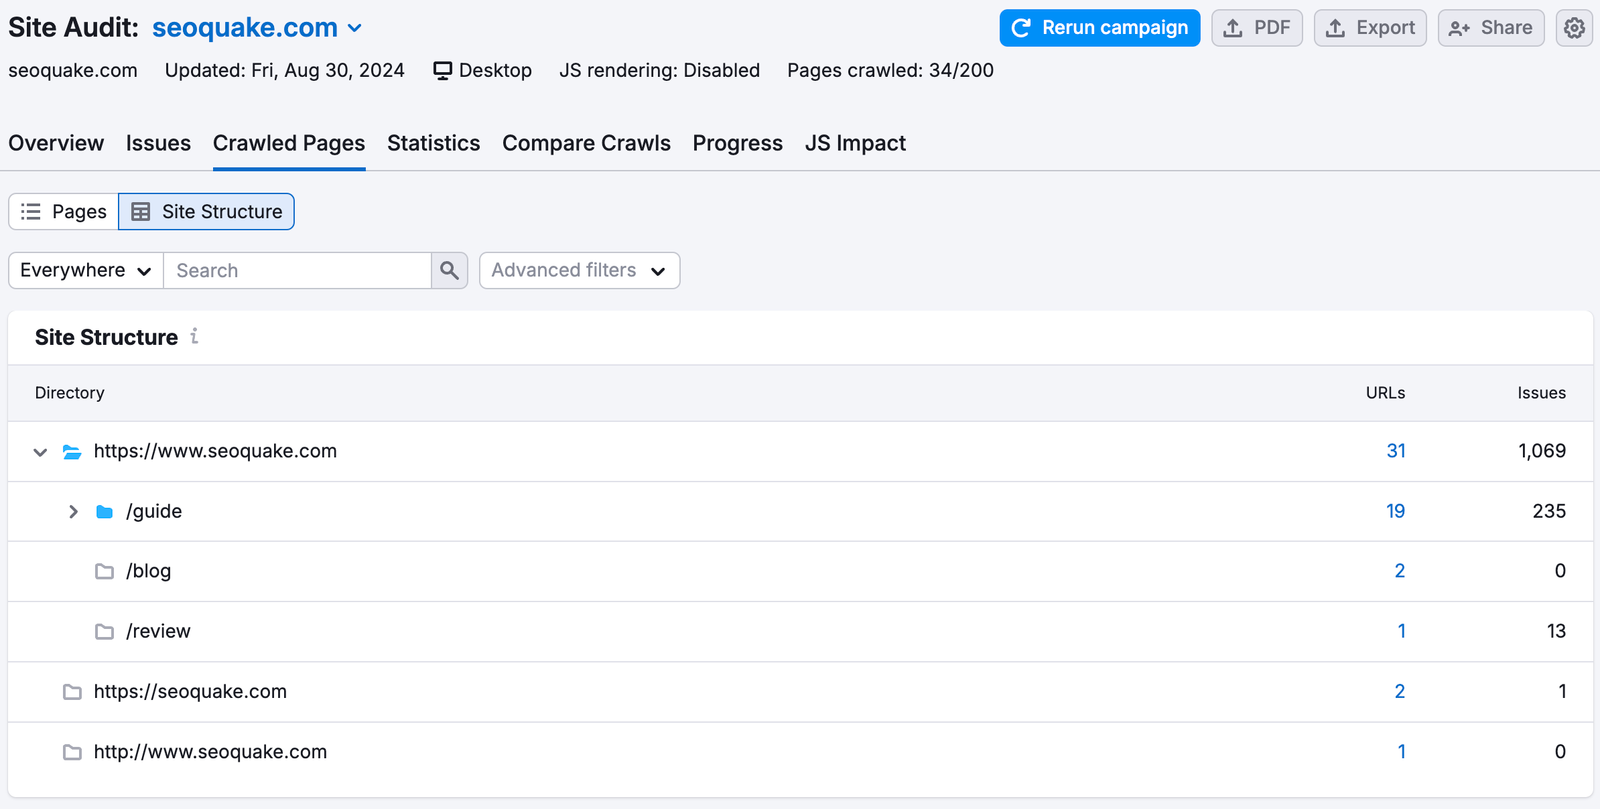Open the seoquake.com project dropdown
This screenshot has width=1600, height=809.
(256, 28)
